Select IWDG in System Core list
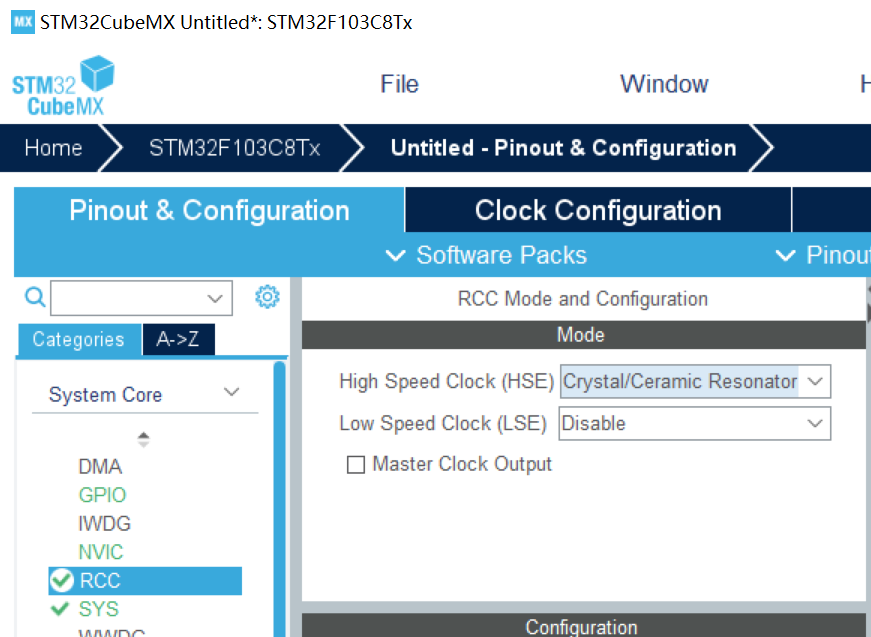 click(104, 524)
